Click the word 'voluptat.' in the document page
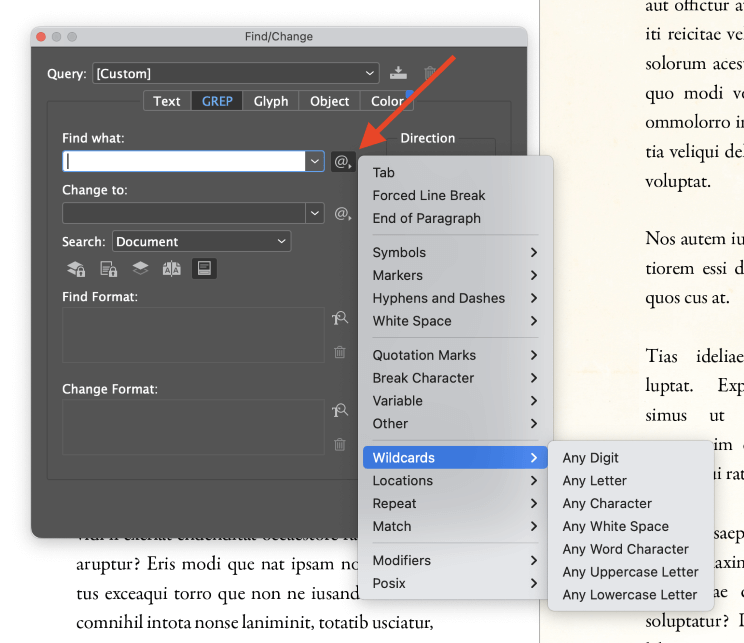744x643 pixels. point(678,182)
